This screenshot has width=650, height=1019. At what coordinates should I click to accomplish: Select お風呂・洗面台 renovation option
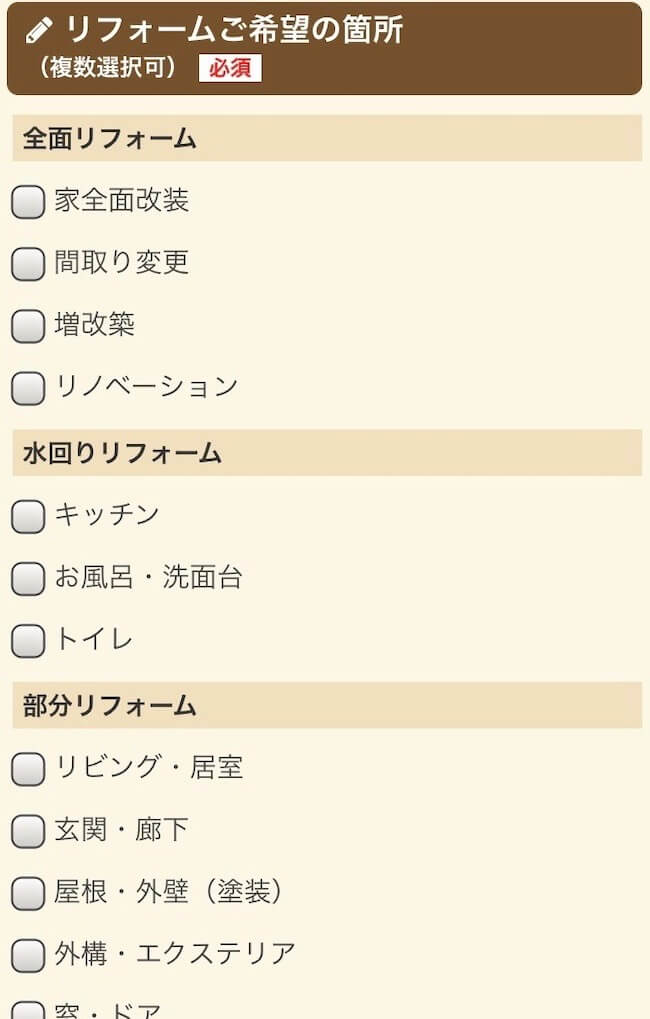coord(26,577)
